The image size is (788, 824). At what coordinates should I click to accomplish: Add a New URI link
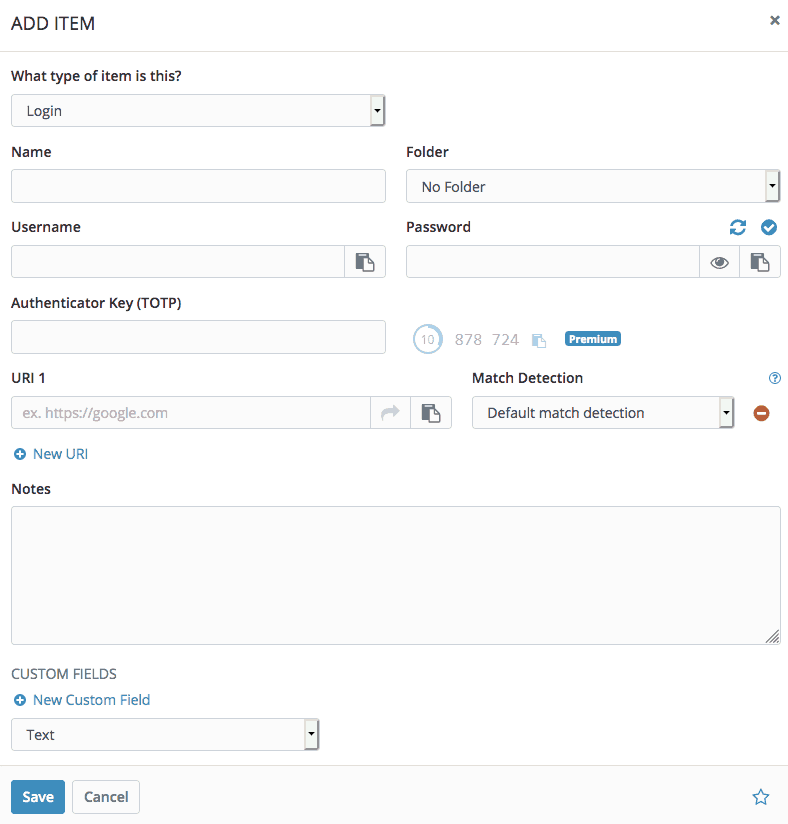click(51, 454)
